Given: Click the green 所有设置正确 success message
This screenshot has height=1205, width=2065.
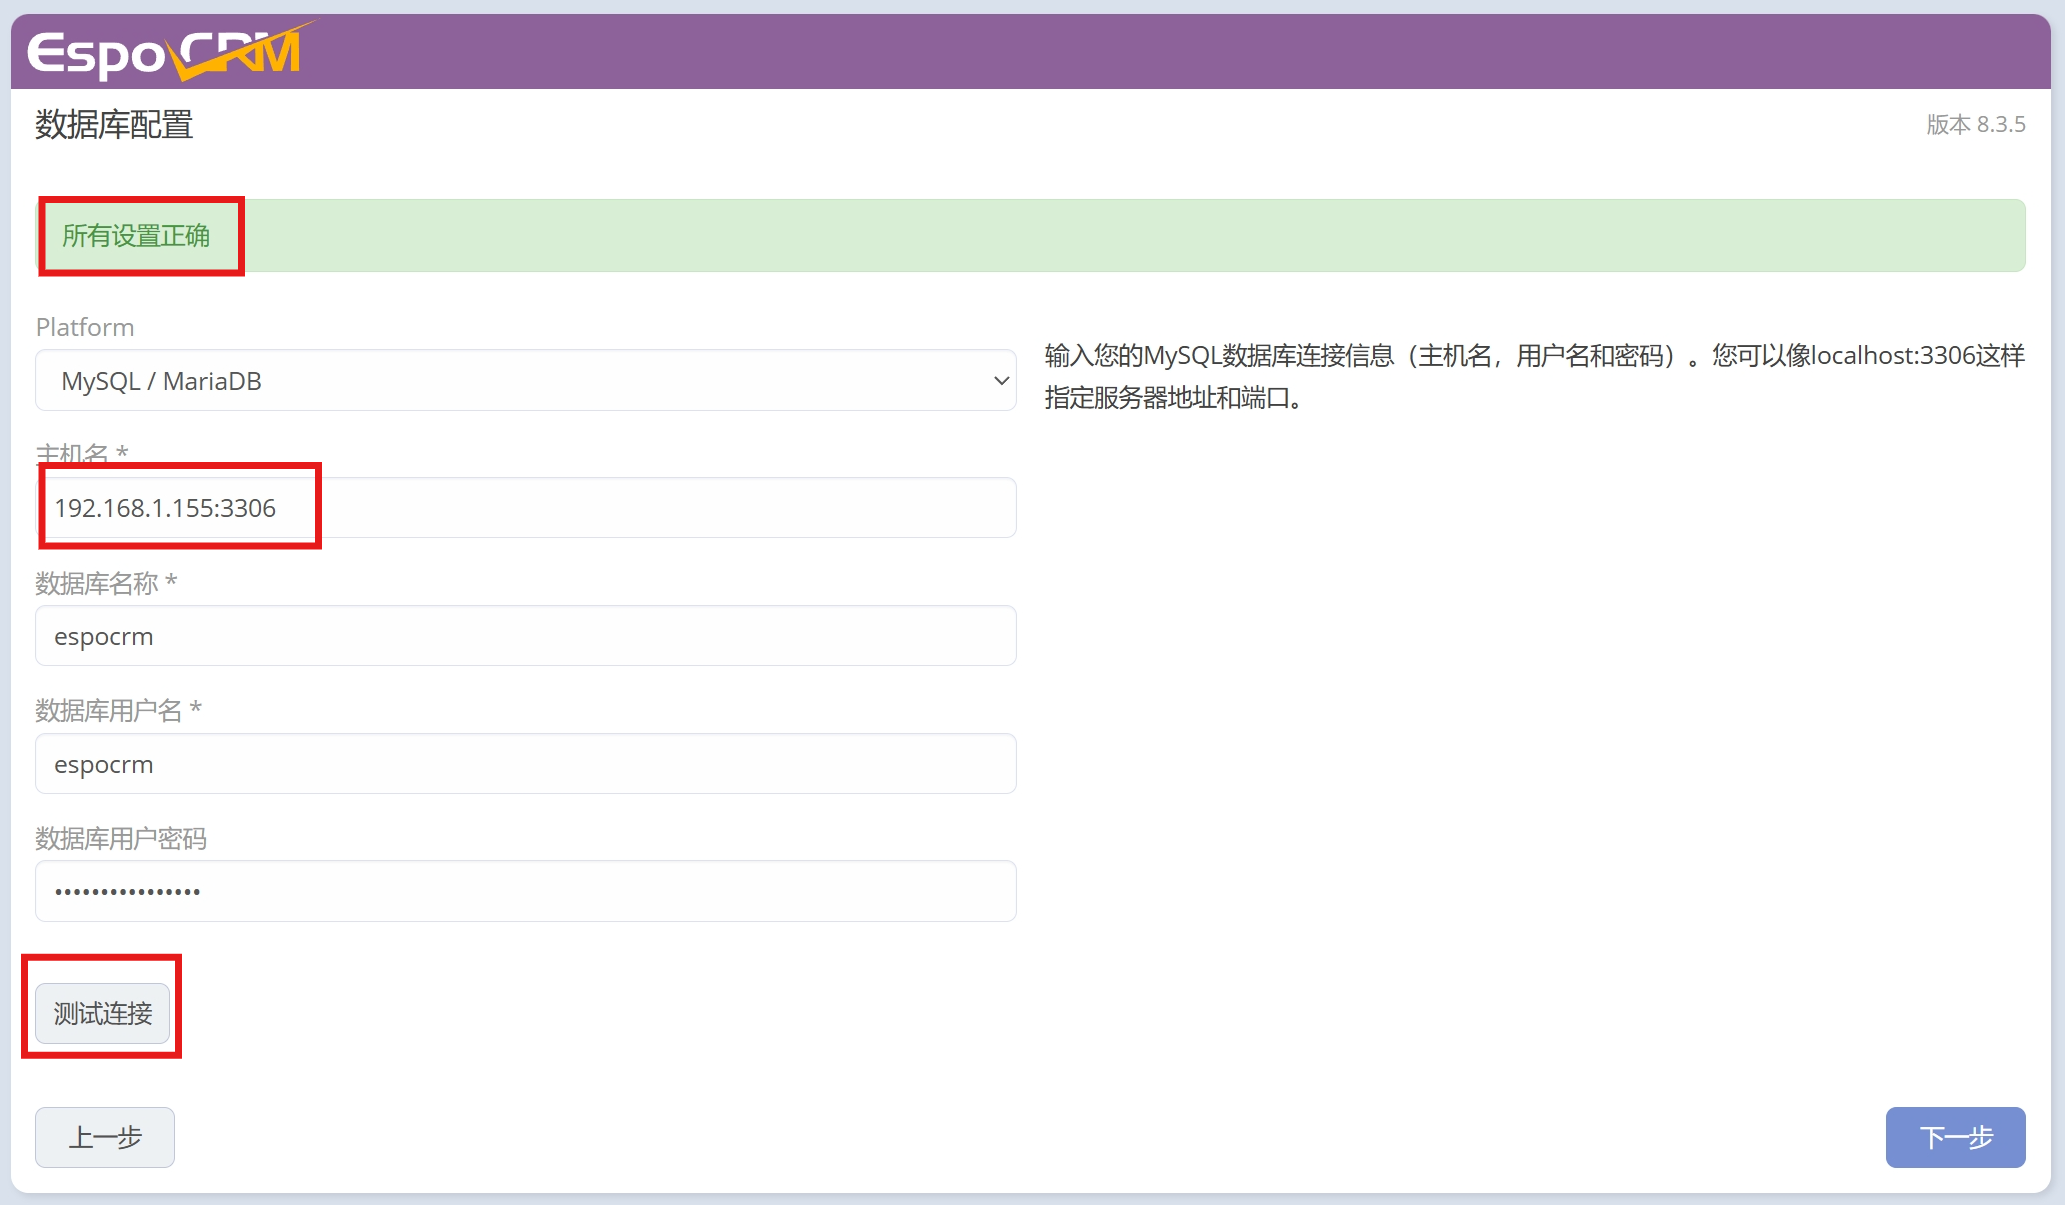Looking at the screenshot, I should [136, 236].
